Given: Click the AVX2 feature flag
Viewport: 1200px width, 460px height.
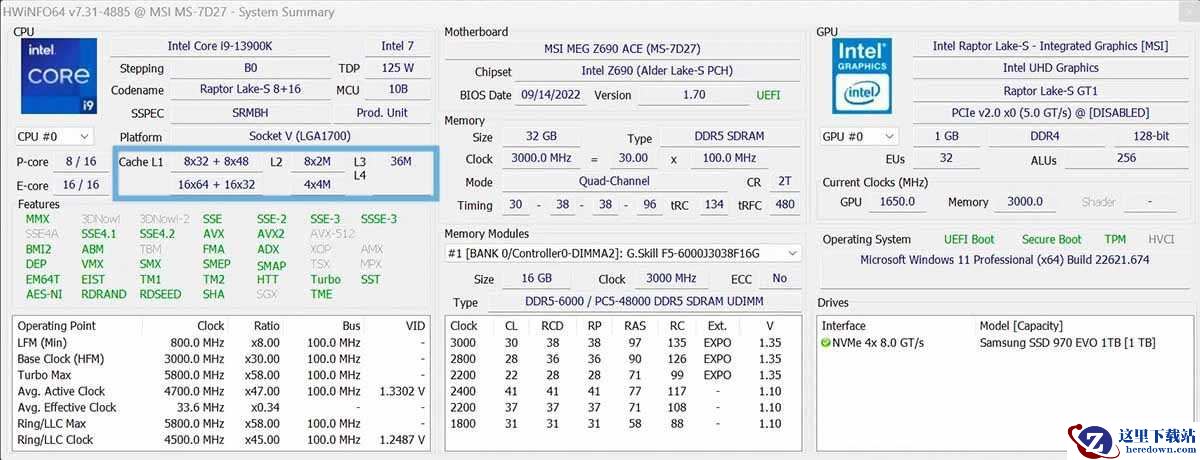Looking at the screenshot, I should coord(271,234).
